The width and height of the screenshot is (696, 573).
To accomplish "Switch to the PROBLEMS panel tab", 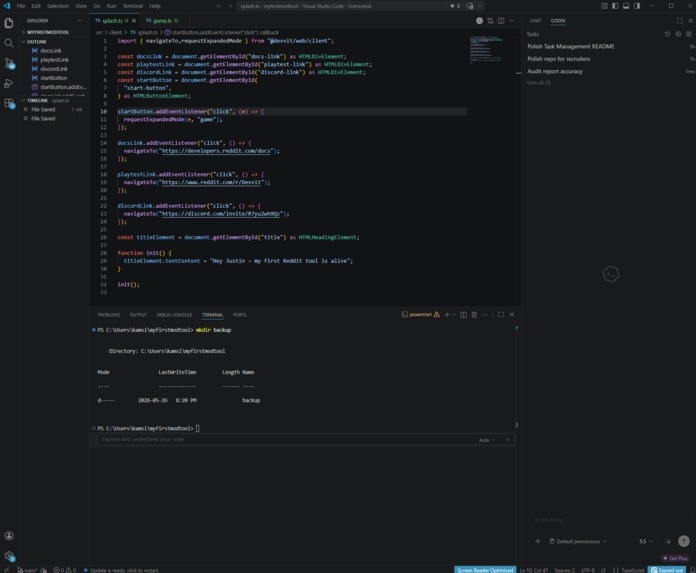I will 109,315.
